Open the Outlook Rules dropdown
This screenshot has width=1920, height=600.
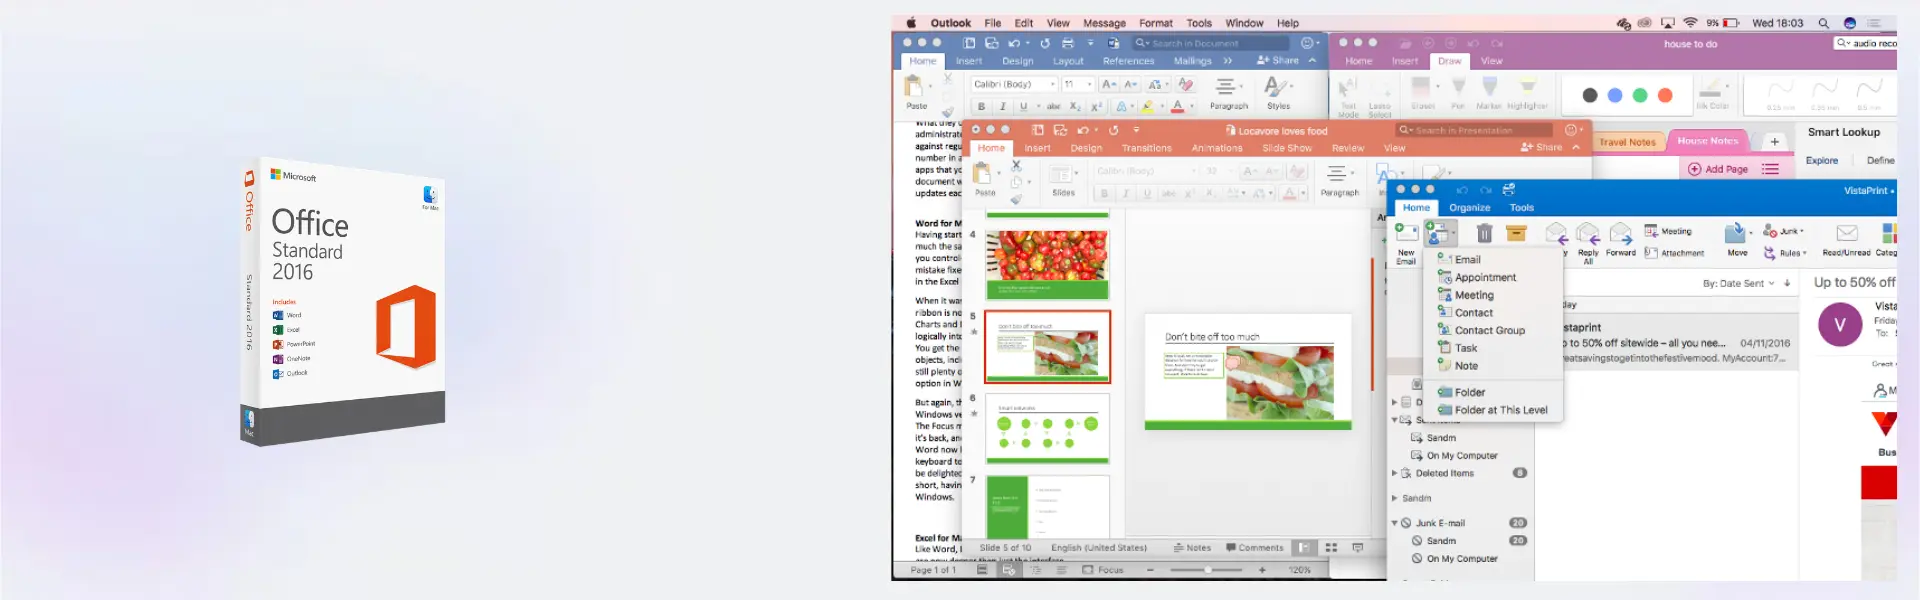point(1785,253)
